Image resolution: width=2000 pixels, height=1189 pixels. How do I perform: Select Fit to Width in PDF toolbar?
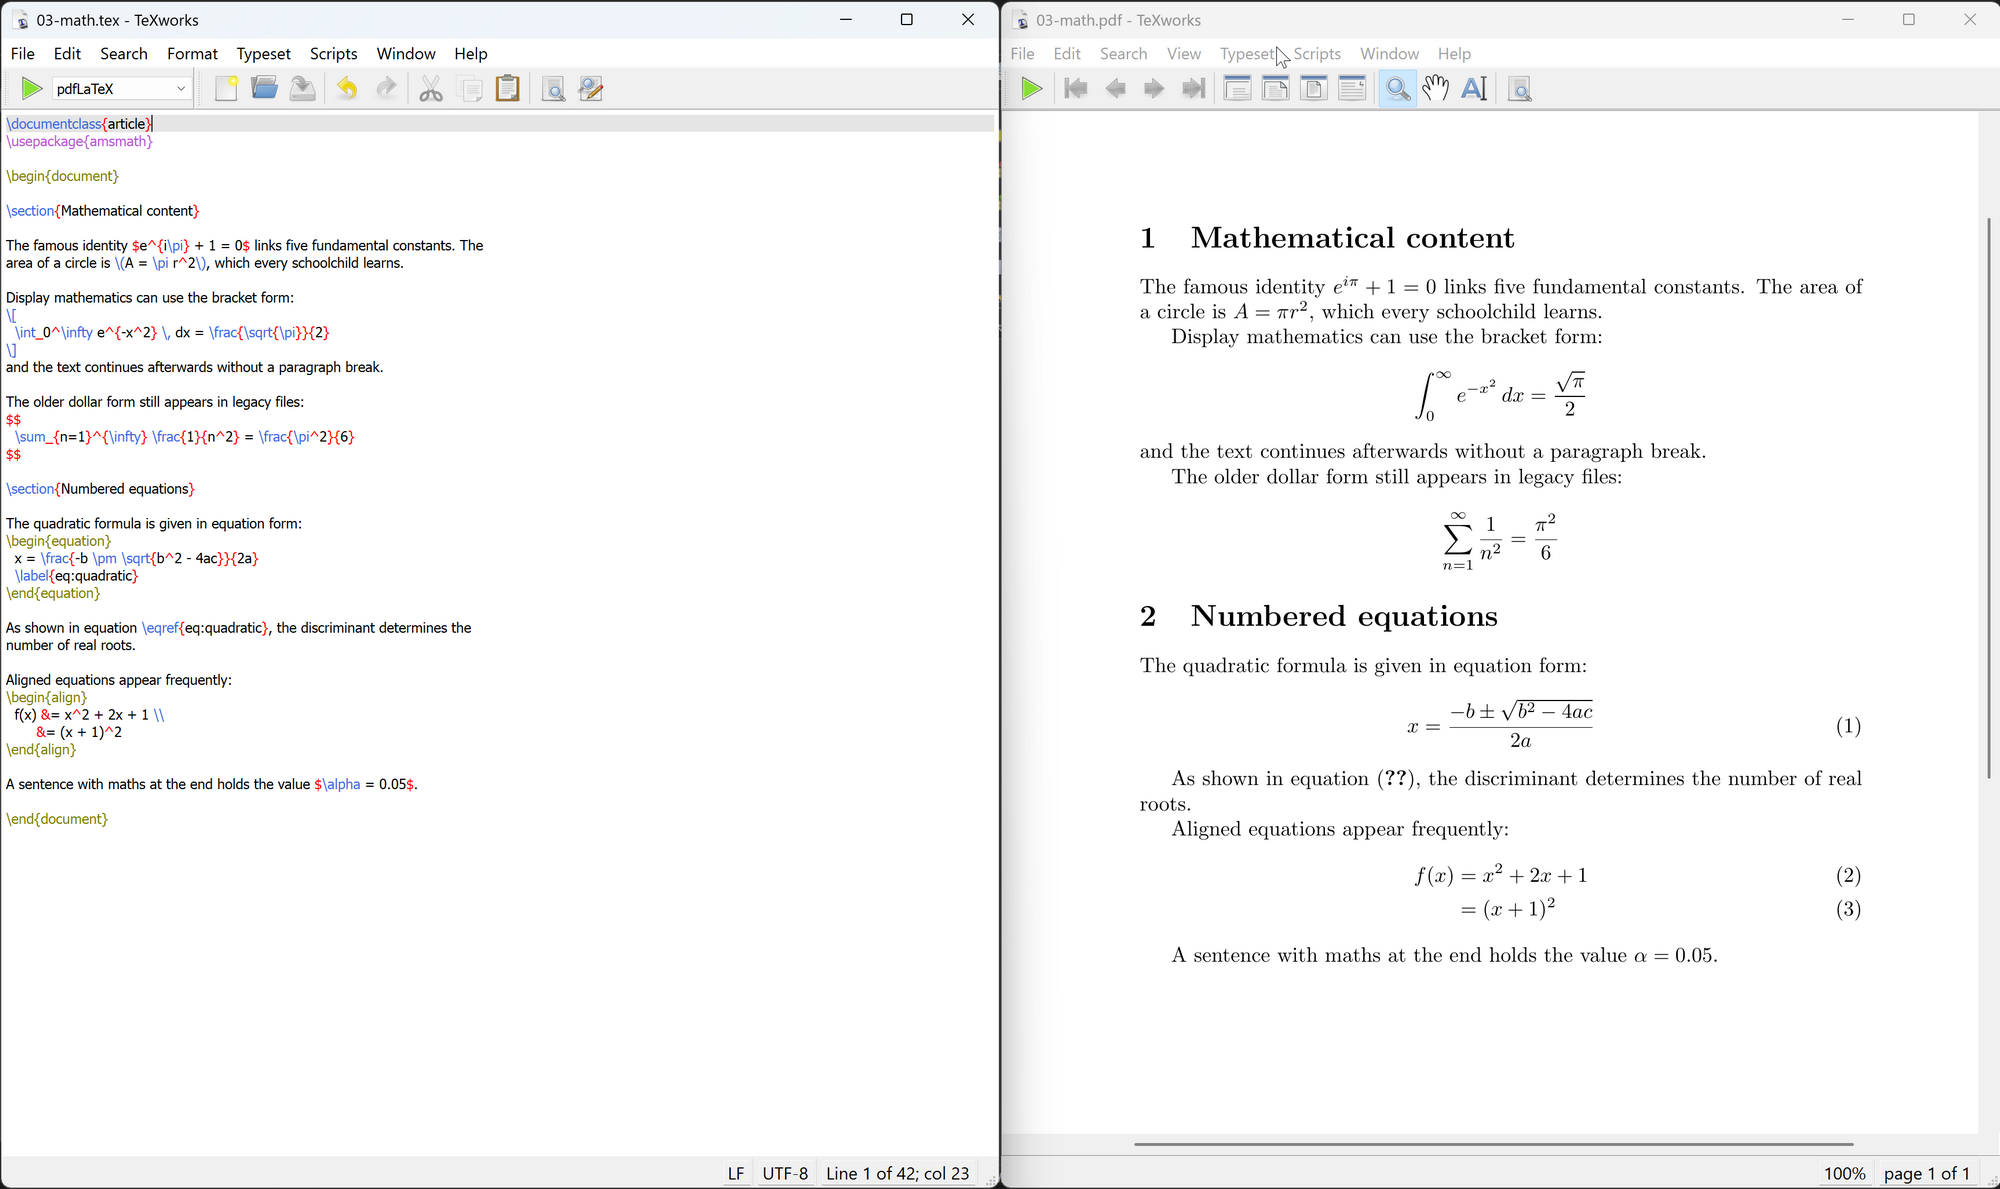[1276, 89]
